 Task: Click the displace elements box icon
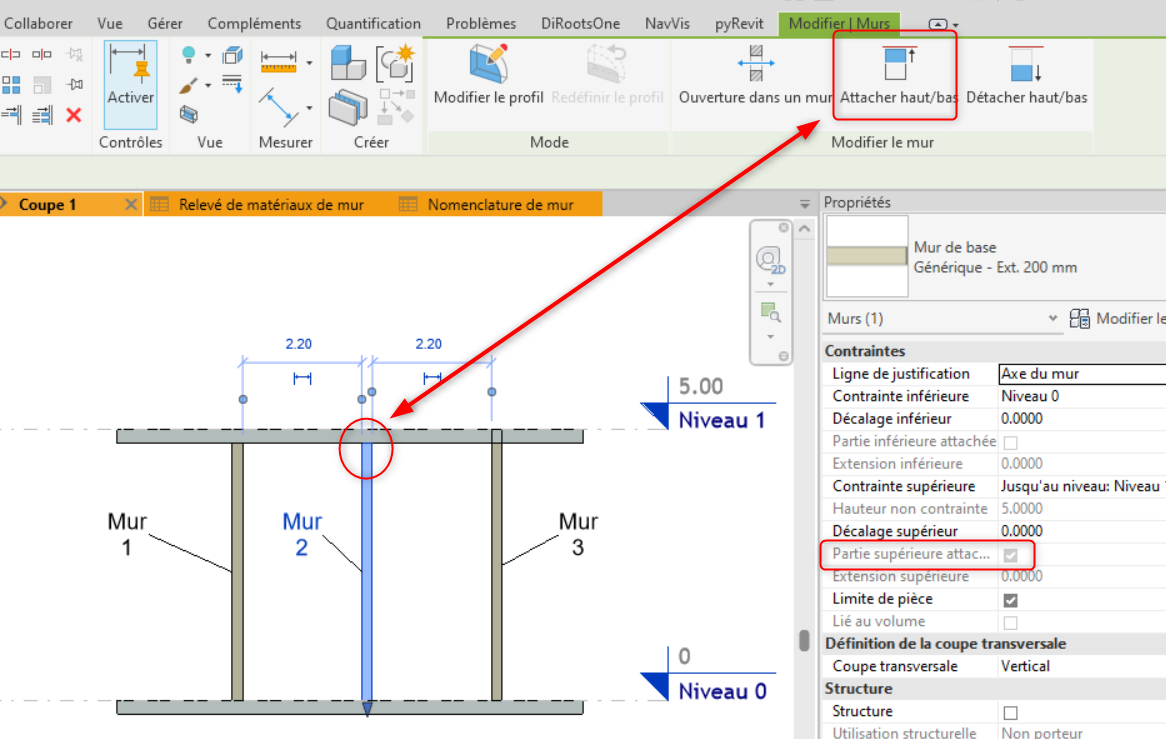[x=189, y=114]
